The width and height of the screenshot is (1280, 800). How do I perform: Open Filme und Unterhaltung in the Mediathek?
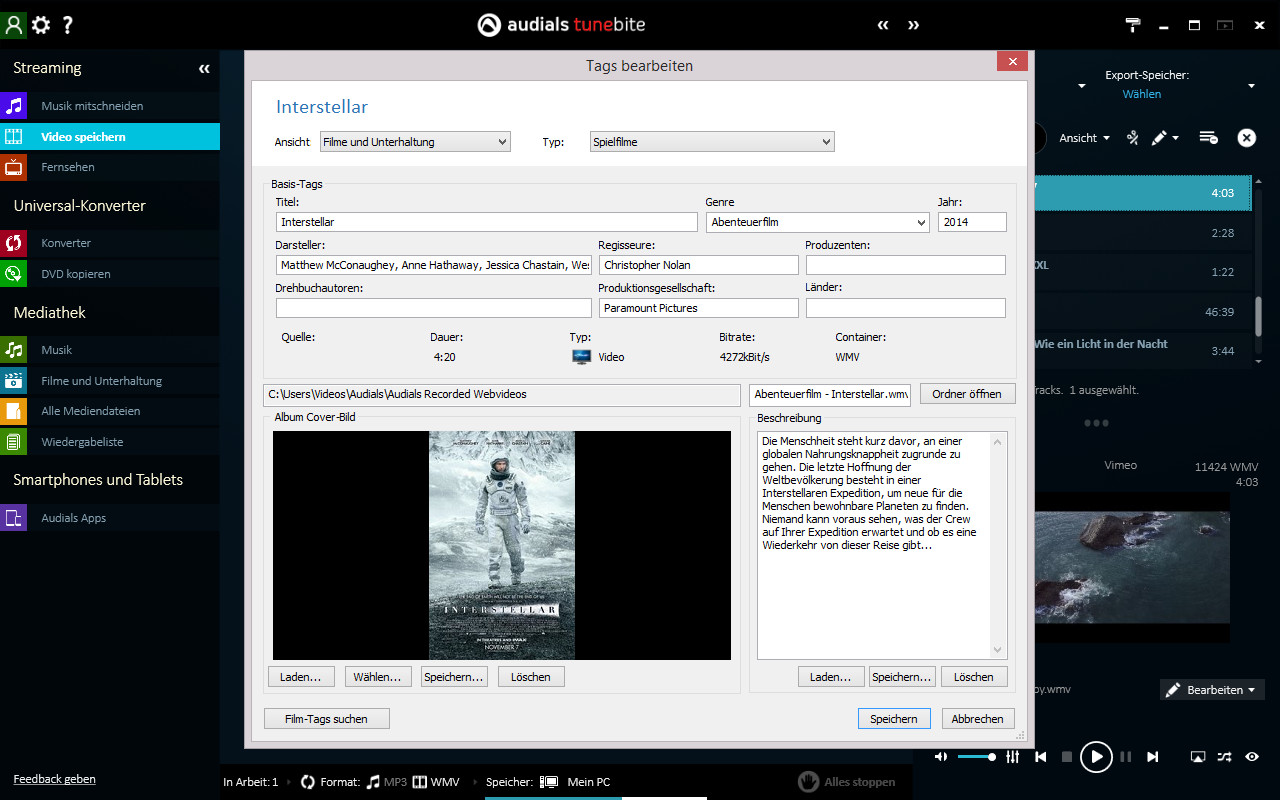pyautogui.click(x=101, y=381)
